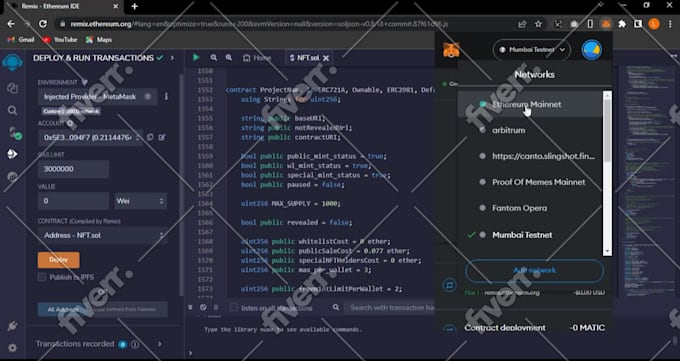Open the Chrome profile avatar
This screenshot has width=680, height=361.
tap(654, 24)
